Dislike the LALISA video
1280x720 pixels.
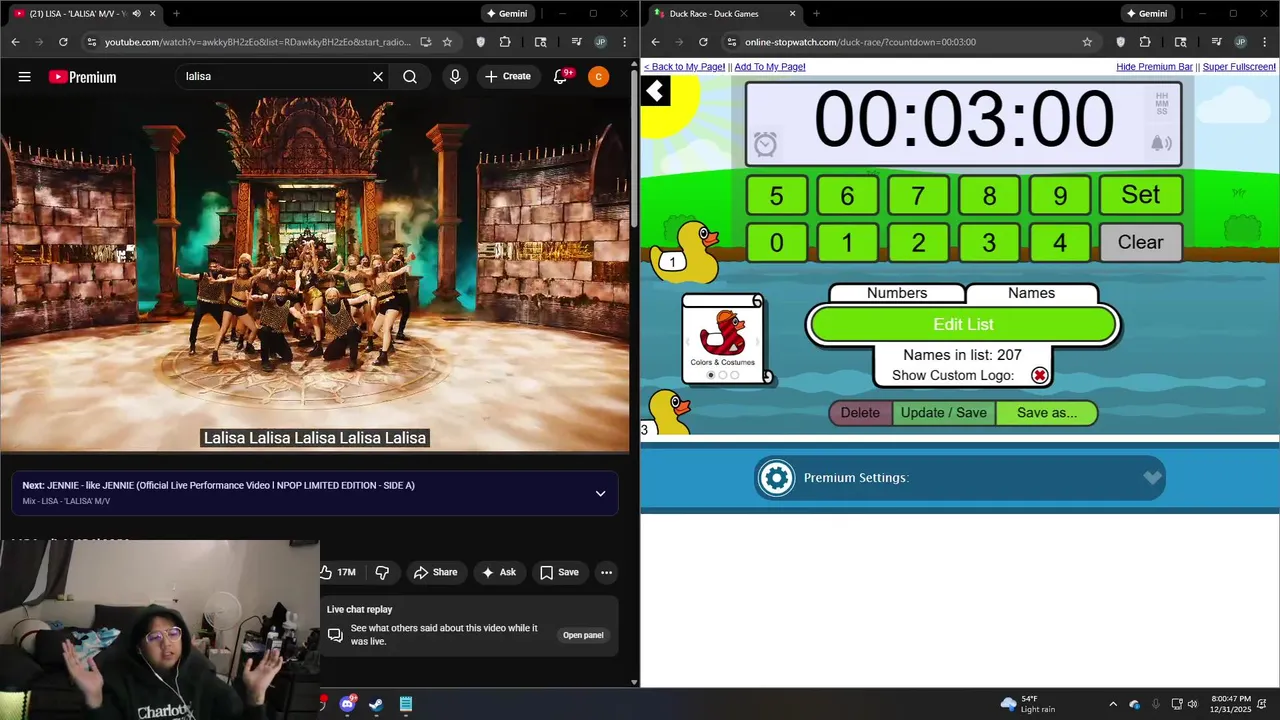pyautogui.click(x=382, y=572)
